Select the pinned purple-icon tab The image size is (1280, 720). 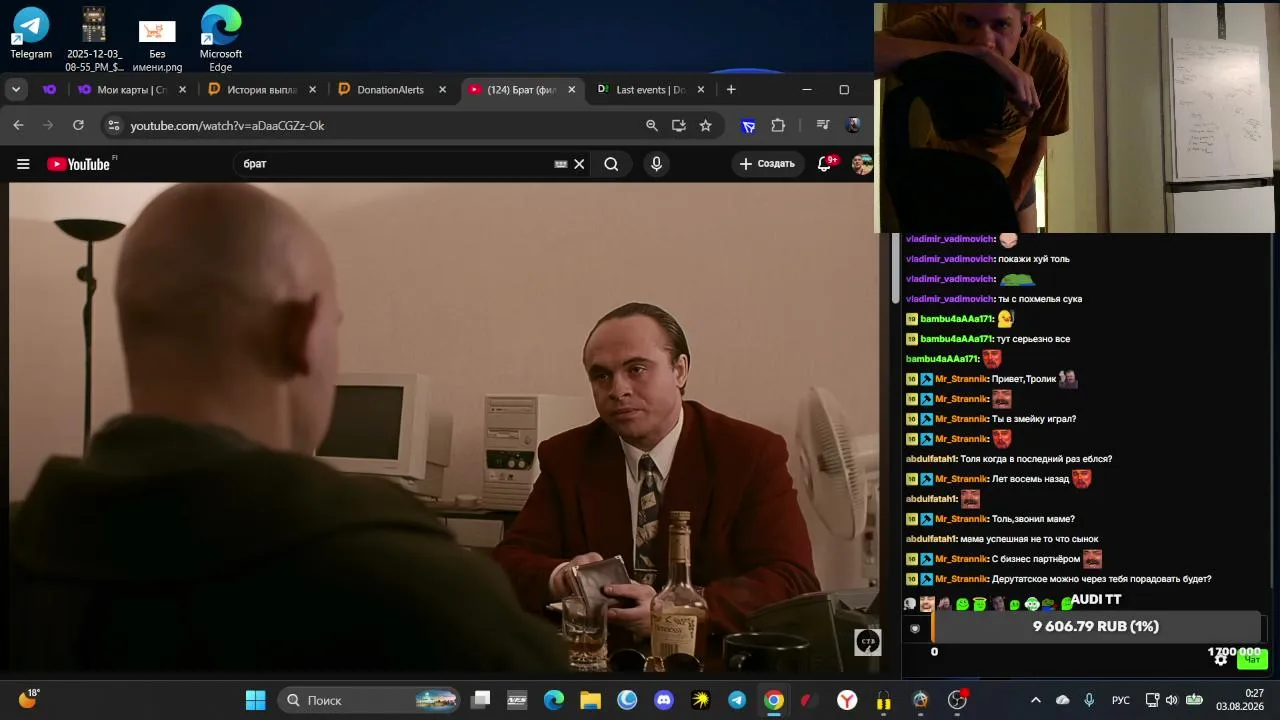tap(49, 90)
